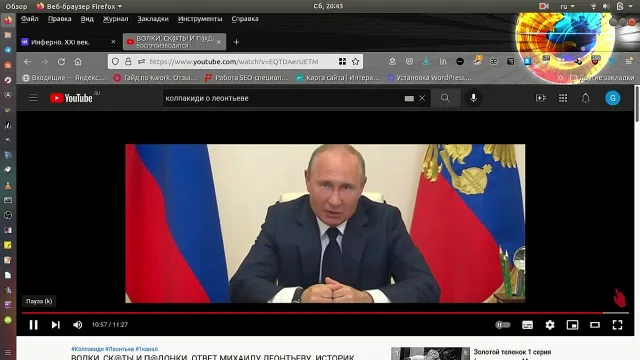The height and width of the screenshot is (360, 640).
Task: Click the #Леонтьев hashtag
Action: [120, 349]
